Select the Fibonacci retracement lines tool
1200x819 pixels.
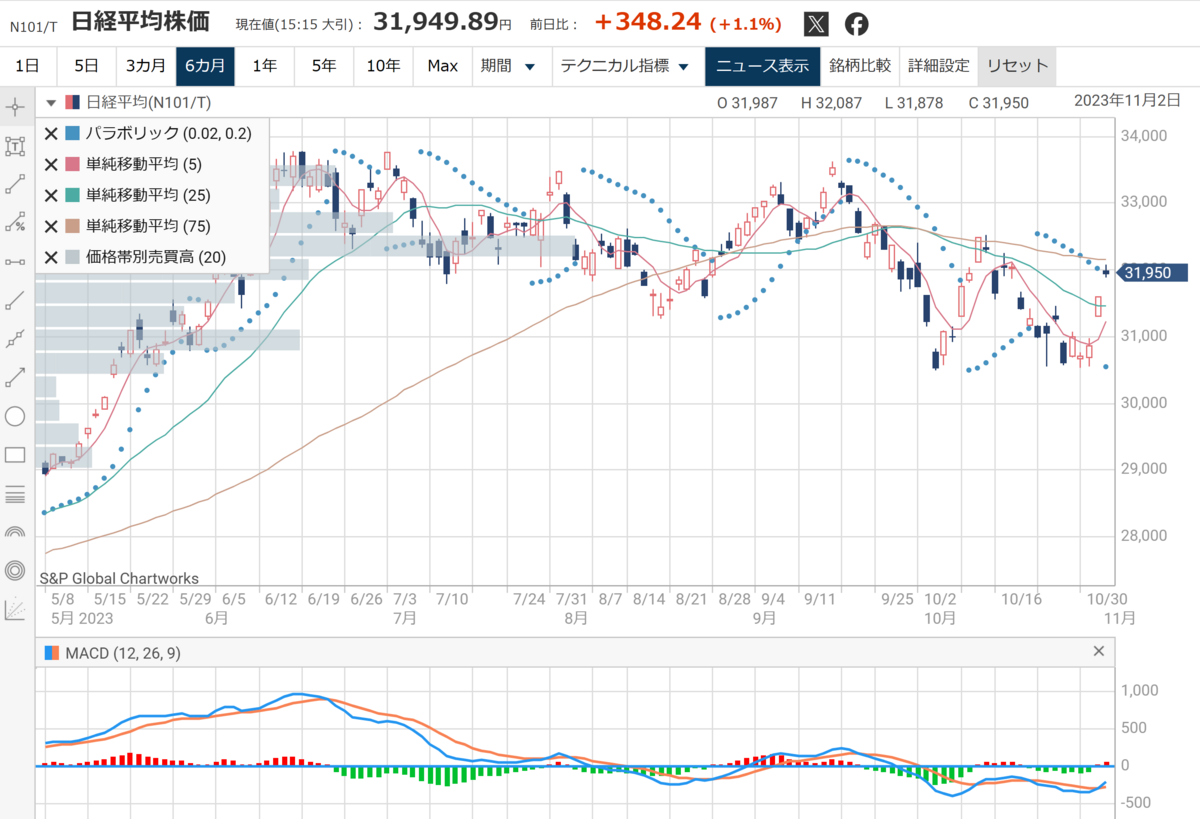point(15,494)
